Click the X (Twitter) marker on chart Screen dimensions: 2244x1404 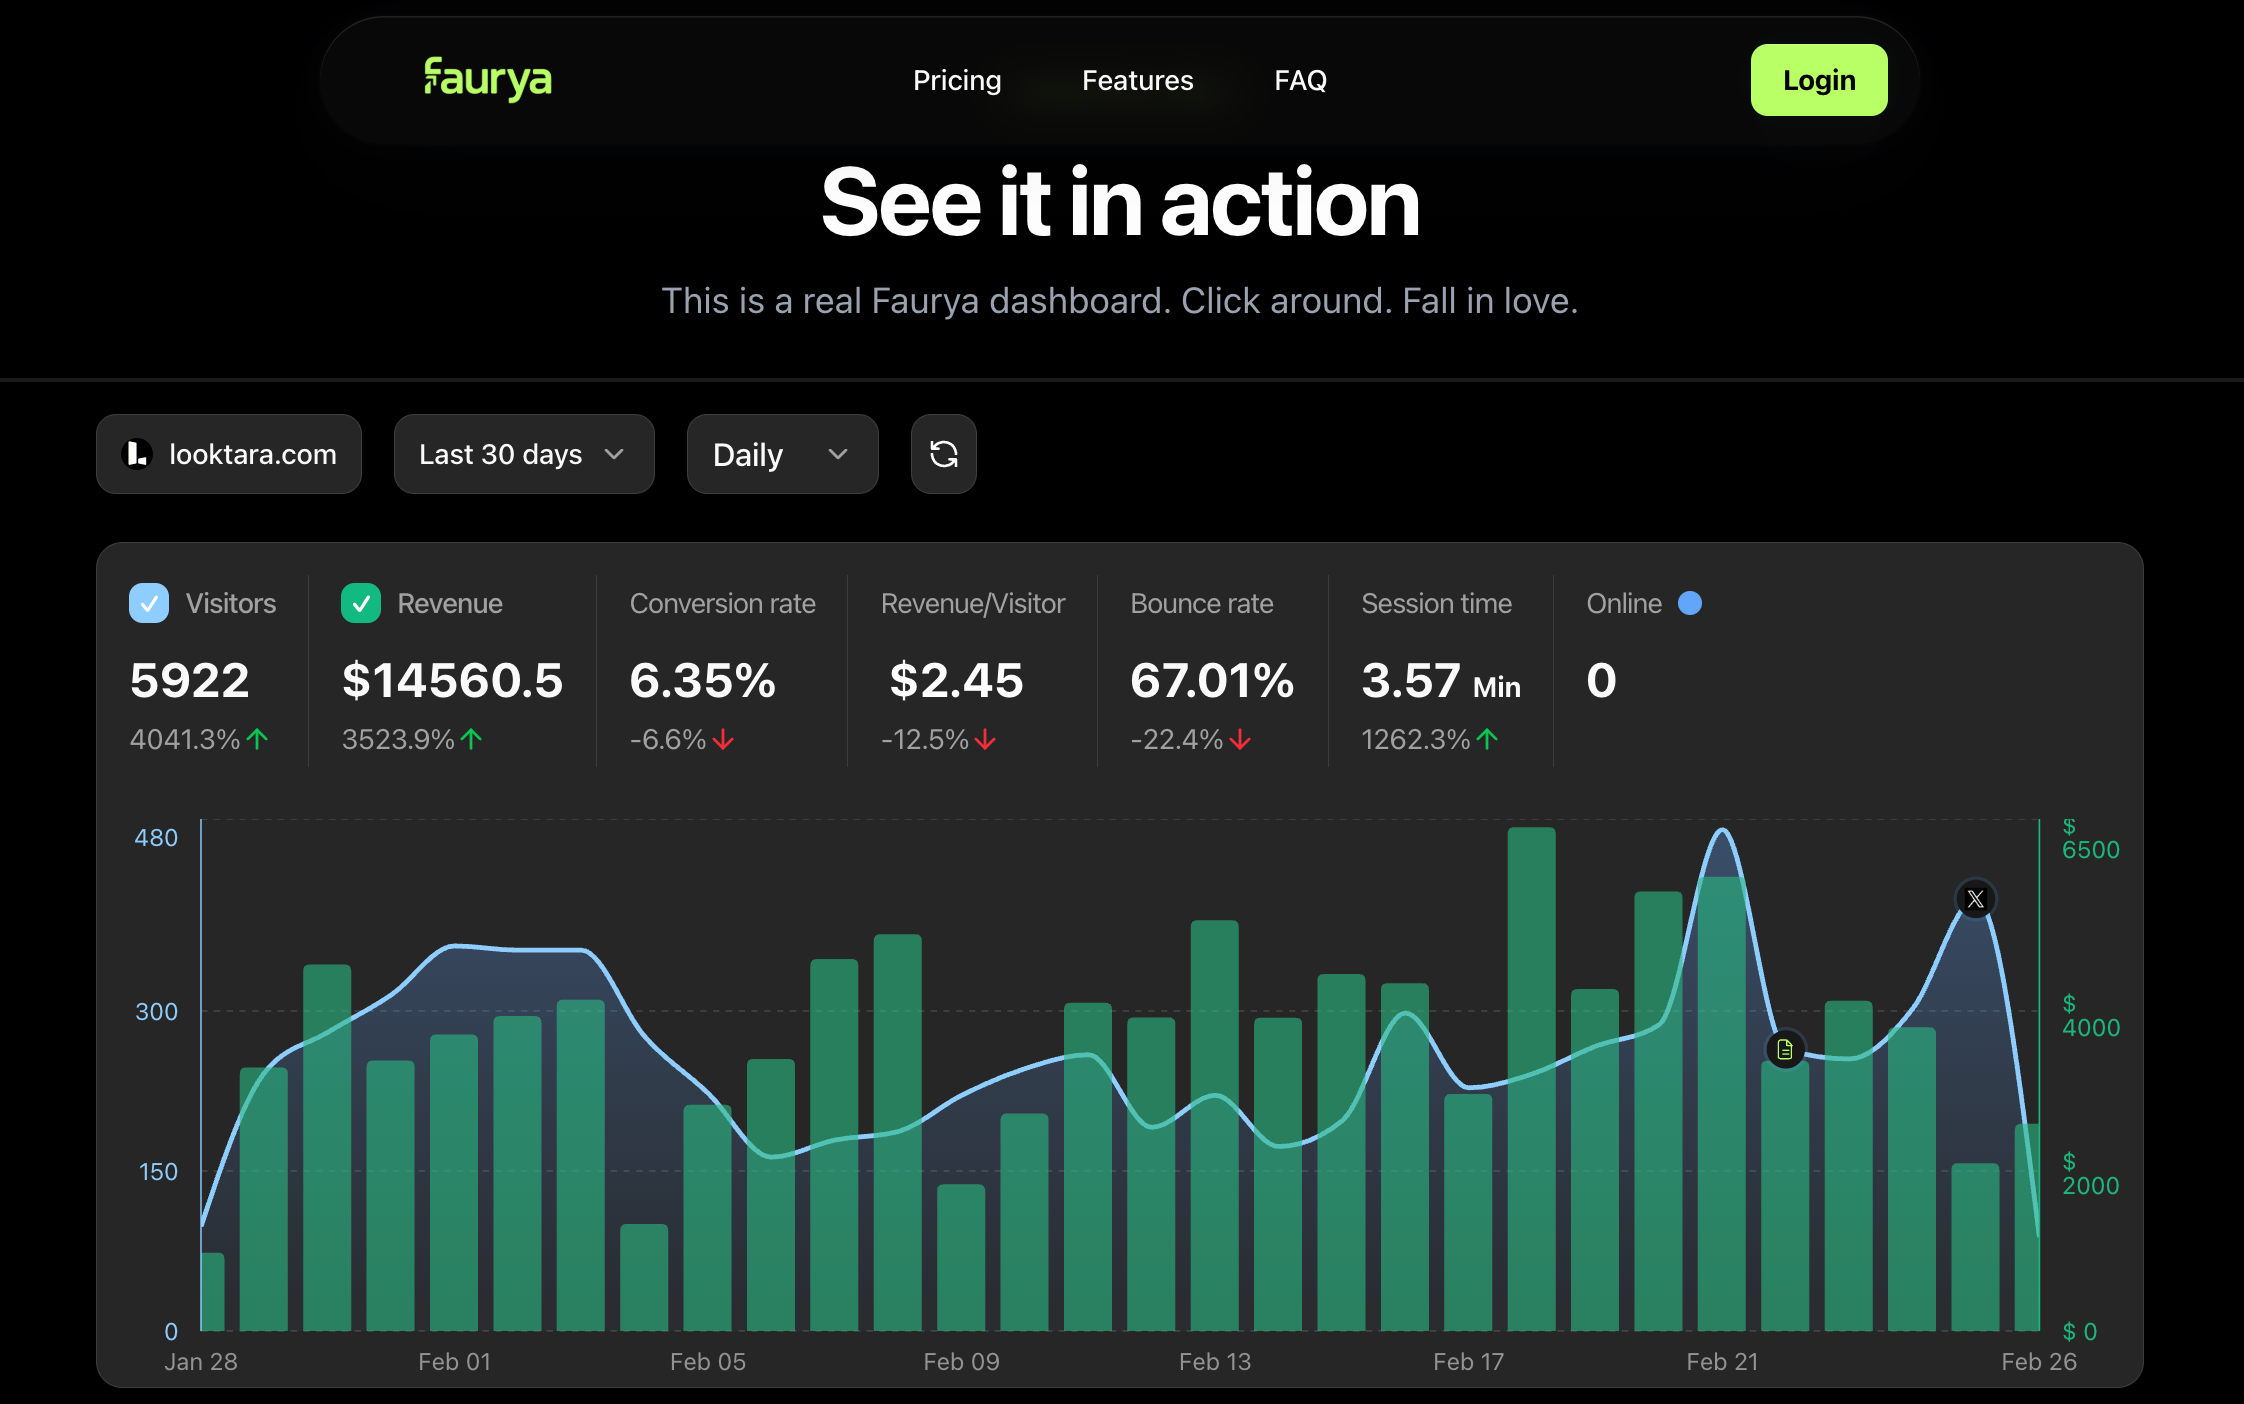click(1975, 899)
